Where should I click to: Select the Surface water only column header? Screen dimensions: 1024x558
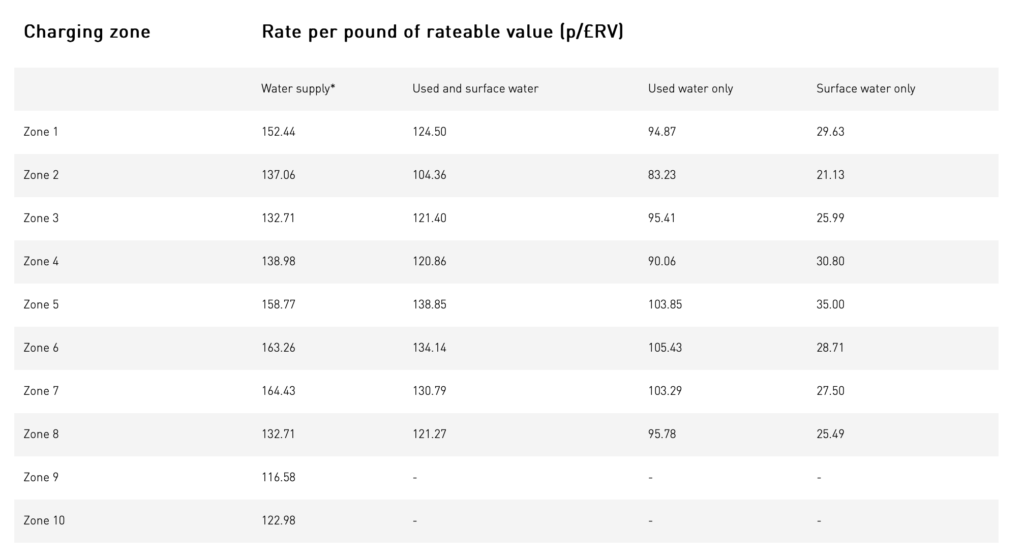tap(865, 89)
